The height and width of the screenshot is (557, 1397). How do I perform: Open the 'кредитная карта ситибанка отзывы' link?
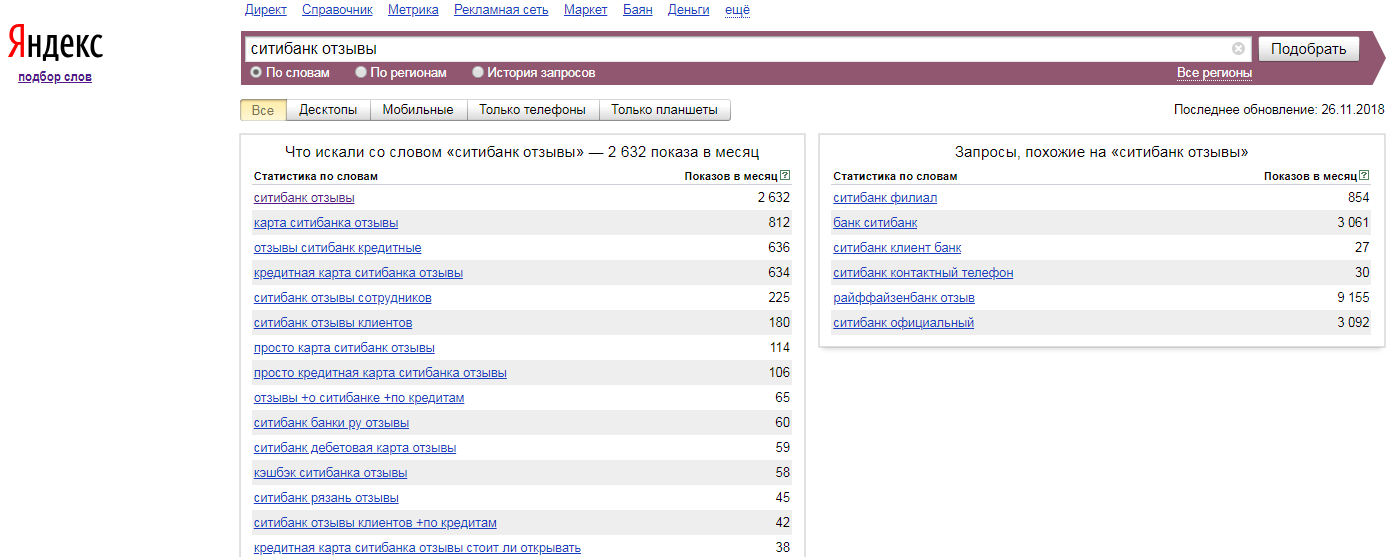click(x=358, y=273)
